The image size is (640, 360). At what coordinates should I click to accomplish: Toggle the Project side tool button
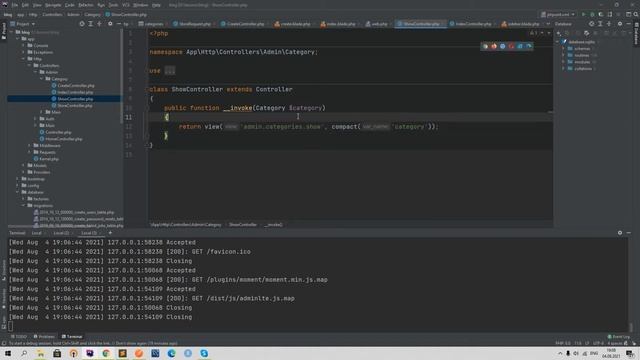tap(4, 31)
